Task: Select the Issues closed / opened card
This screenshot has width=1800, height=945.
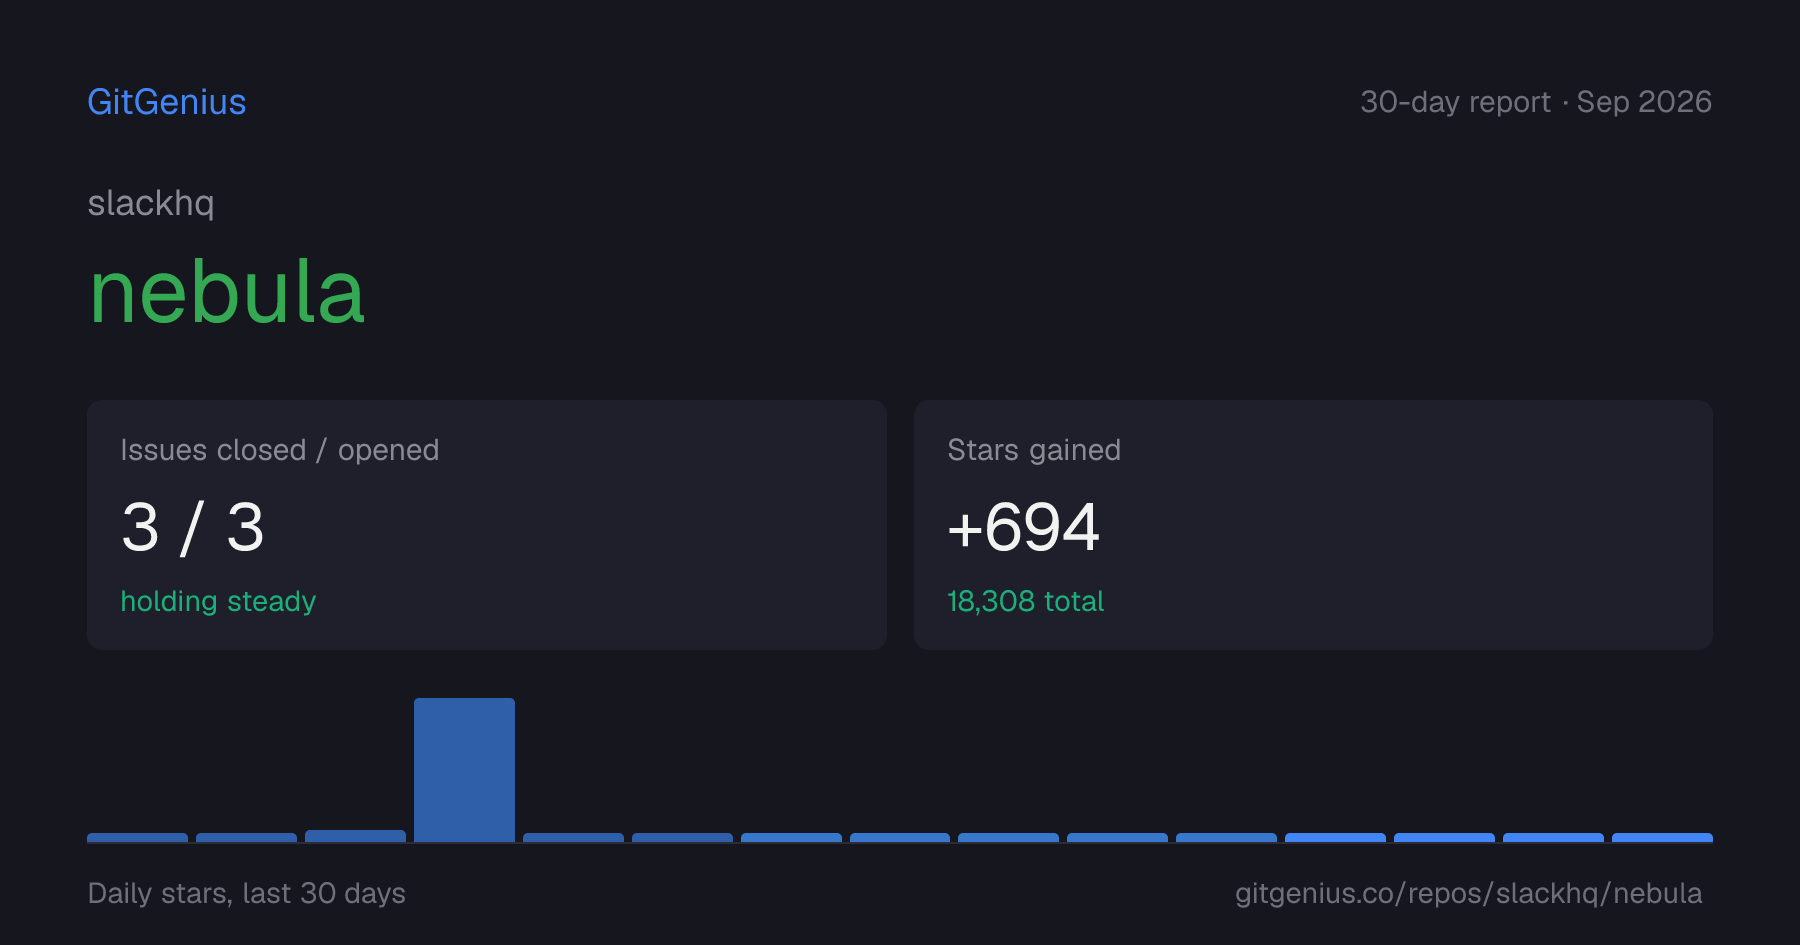Action: pos(487,525)
